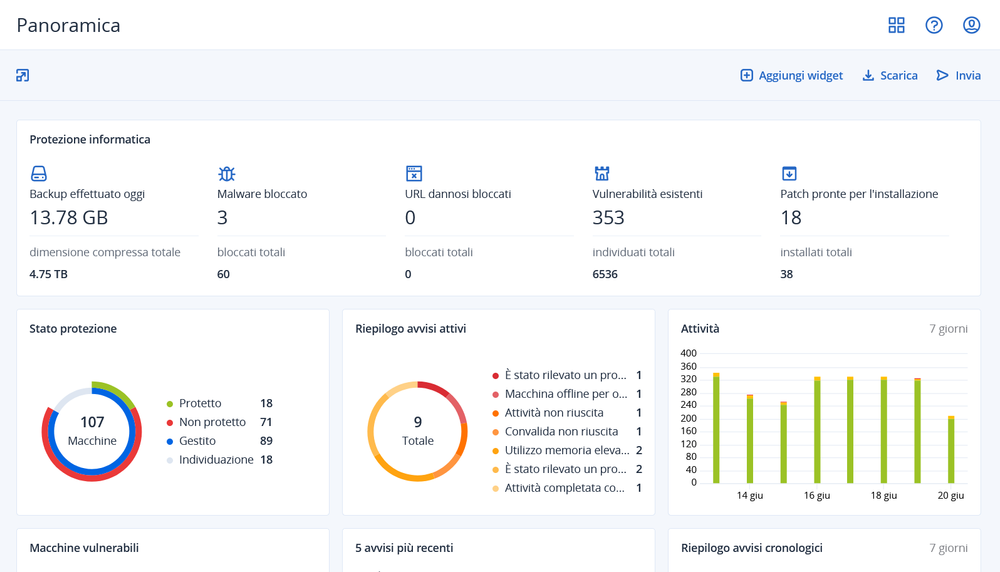Select the Protetto legend entry
This screenshot has height=572, width=1000.
[200, 403]
